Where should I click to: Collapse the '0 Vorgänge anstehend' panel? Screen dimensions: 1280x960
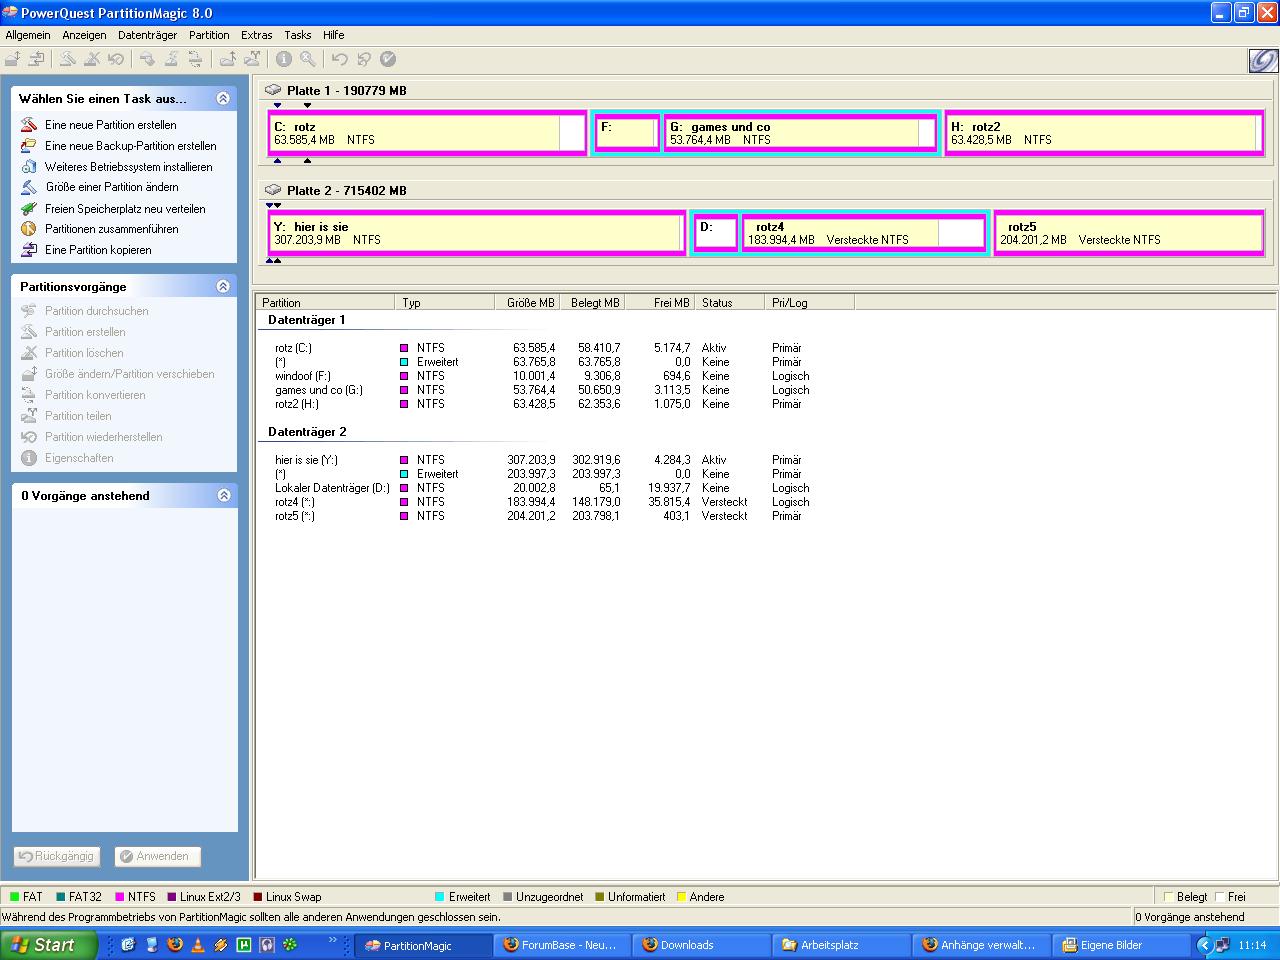[223, 495]
